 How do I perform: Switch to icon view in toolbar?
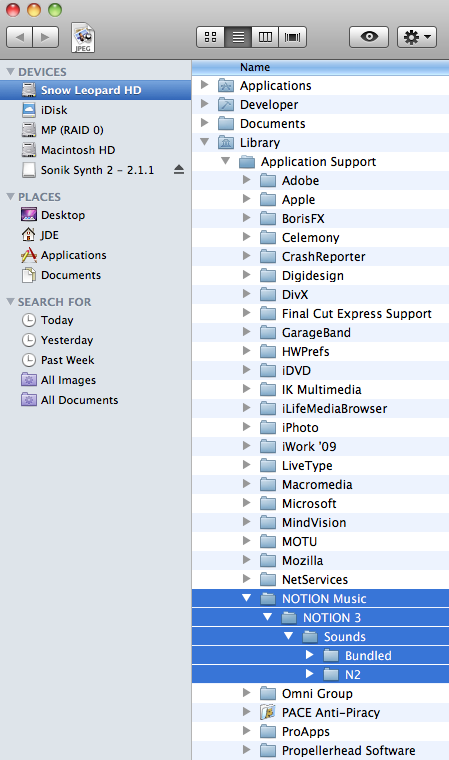210,37
